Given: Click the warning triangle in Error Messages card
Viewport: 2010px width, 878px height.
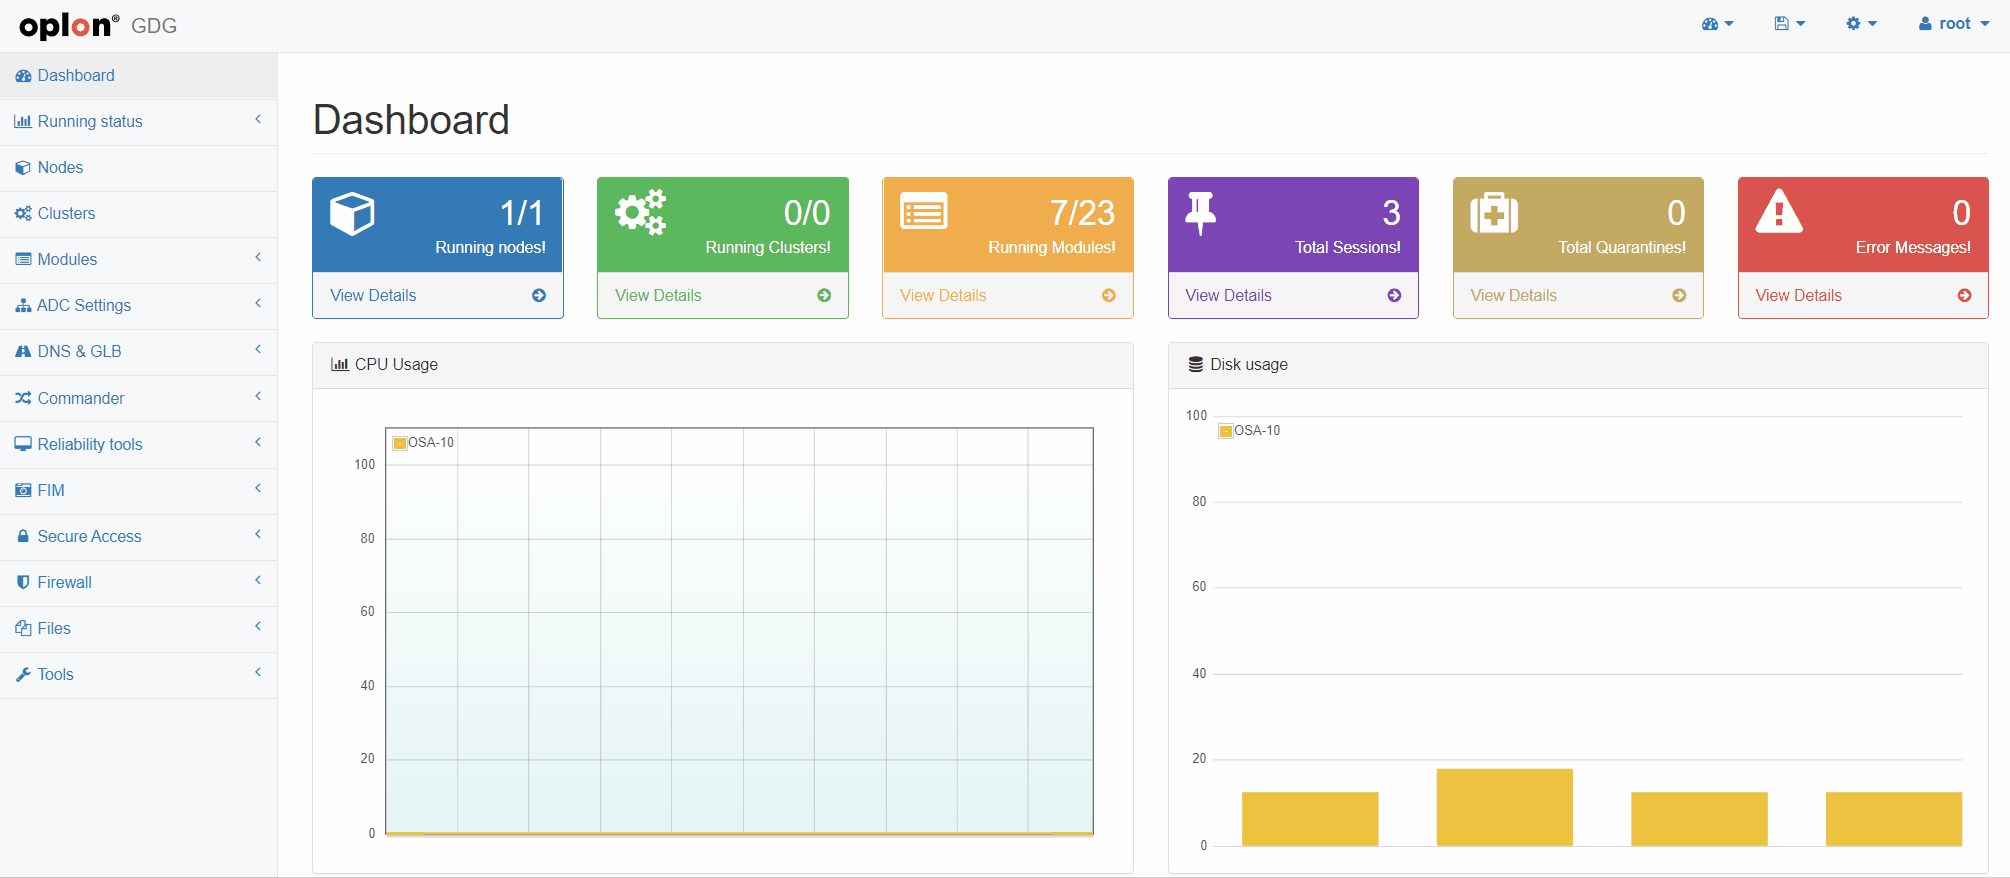Looking at the screenshot, I should coord(1779,212).
